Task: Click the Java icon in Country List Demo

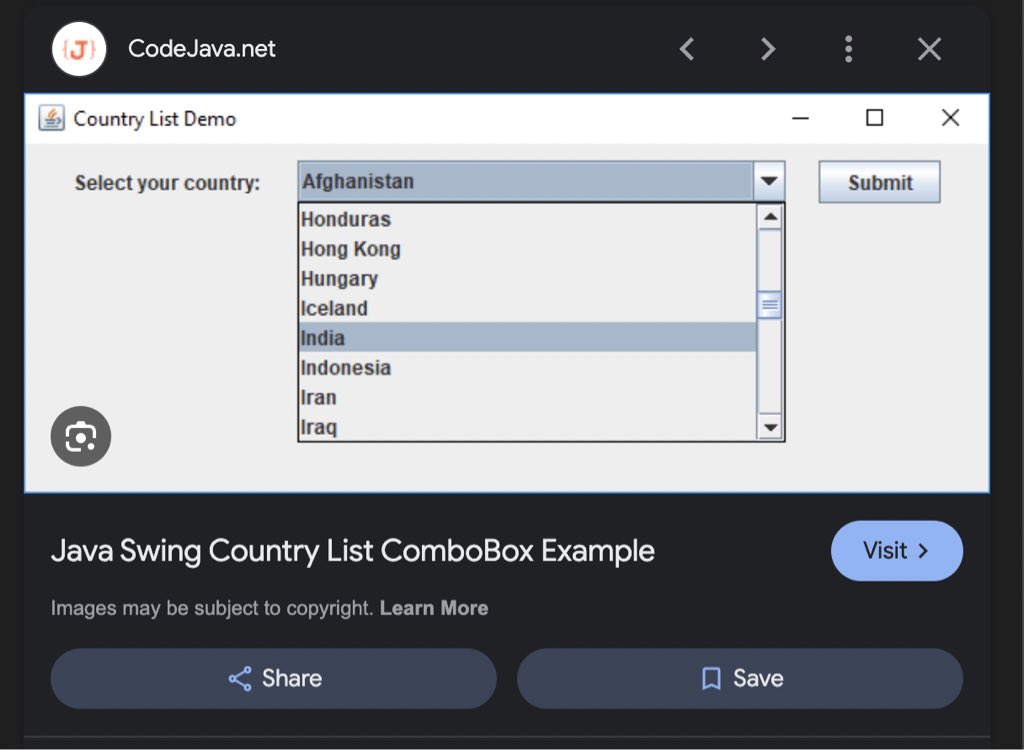Action: point(52,118)
